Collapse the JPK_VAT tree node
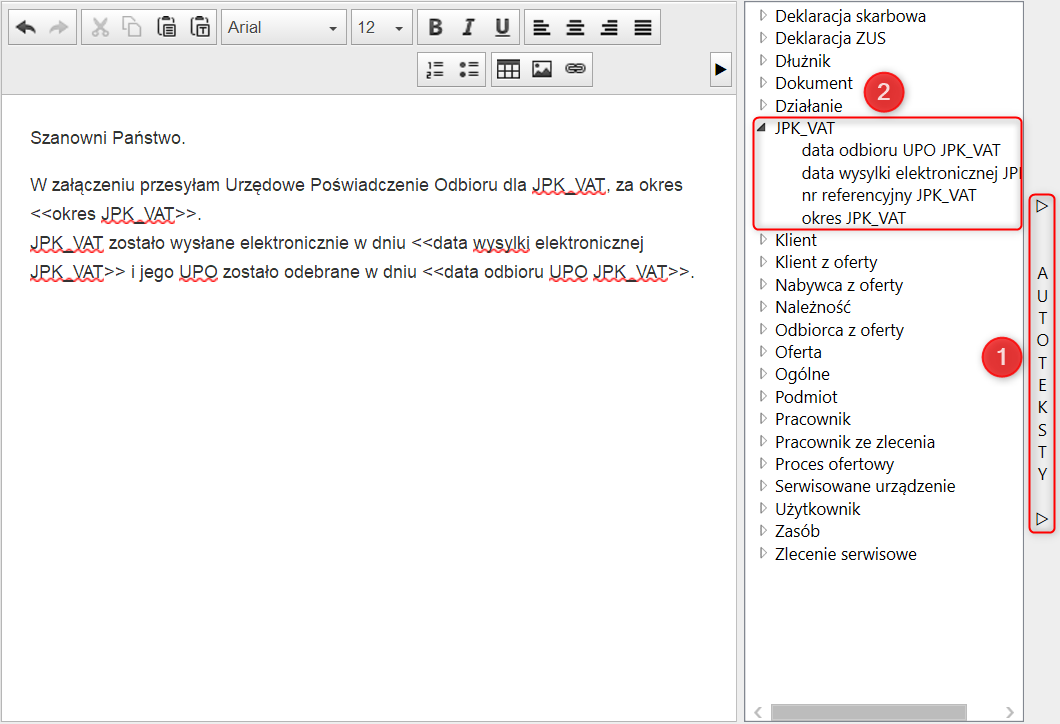The height and width of the screenshot is (724, 1060). pos(762,128)
